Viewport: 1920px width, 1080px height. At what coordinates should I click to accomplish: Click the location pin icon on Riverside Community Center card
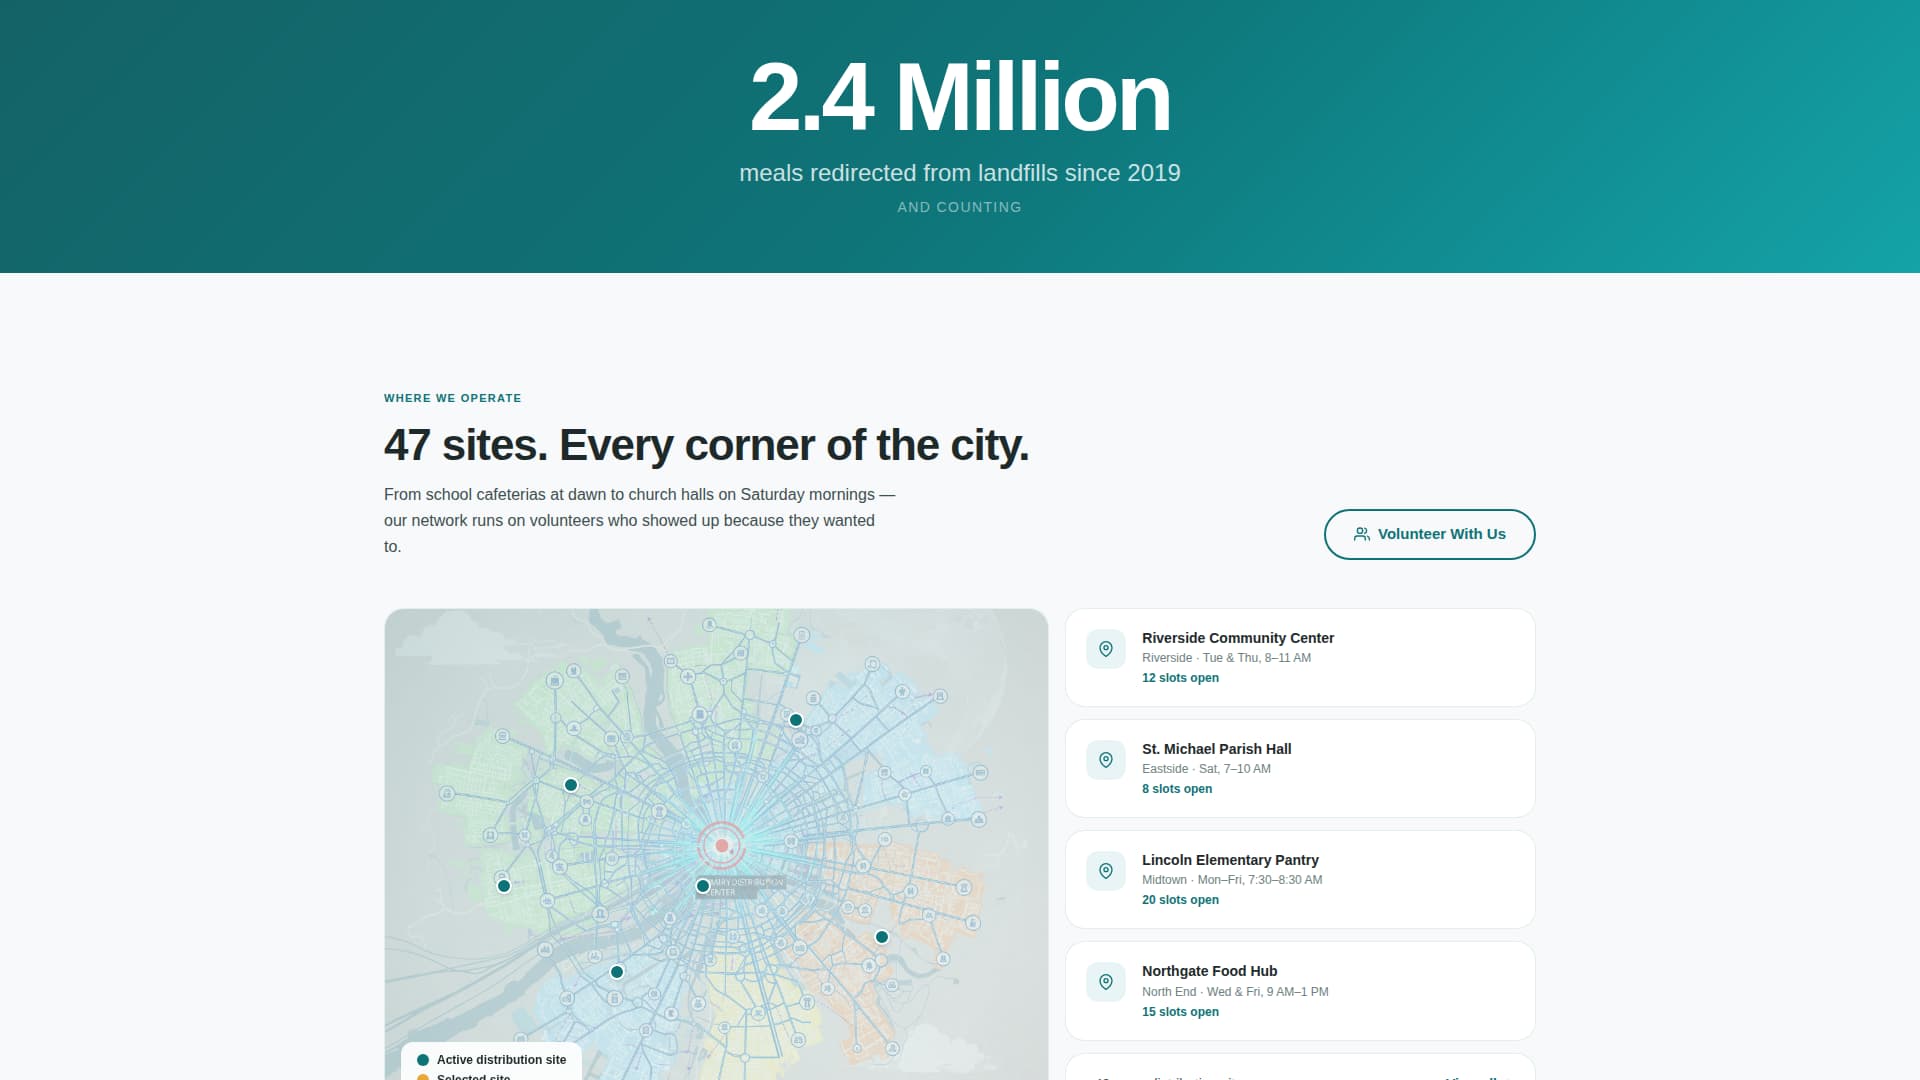click(x=1106, y=649)
